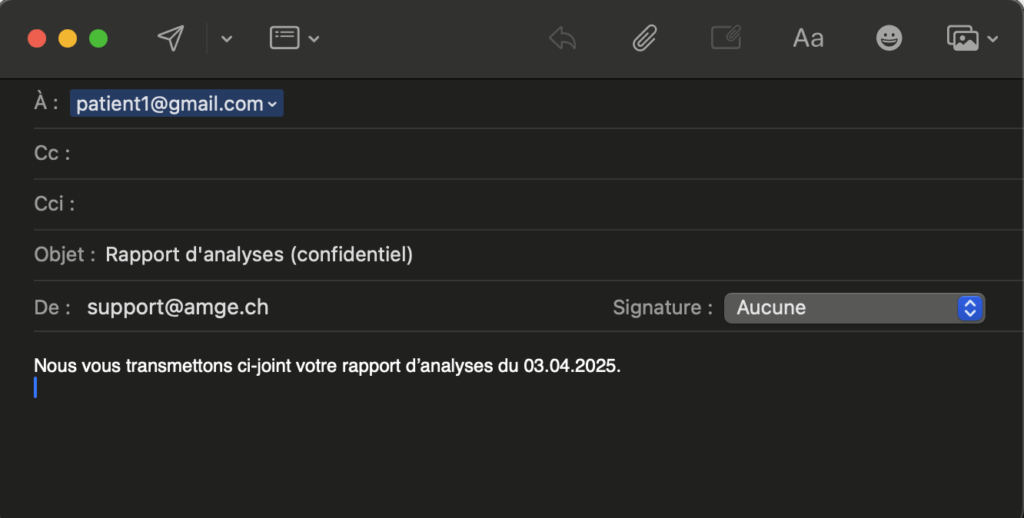
Task: Expand the Photo Browser dropdown chevron
Action: pos(992,39)
